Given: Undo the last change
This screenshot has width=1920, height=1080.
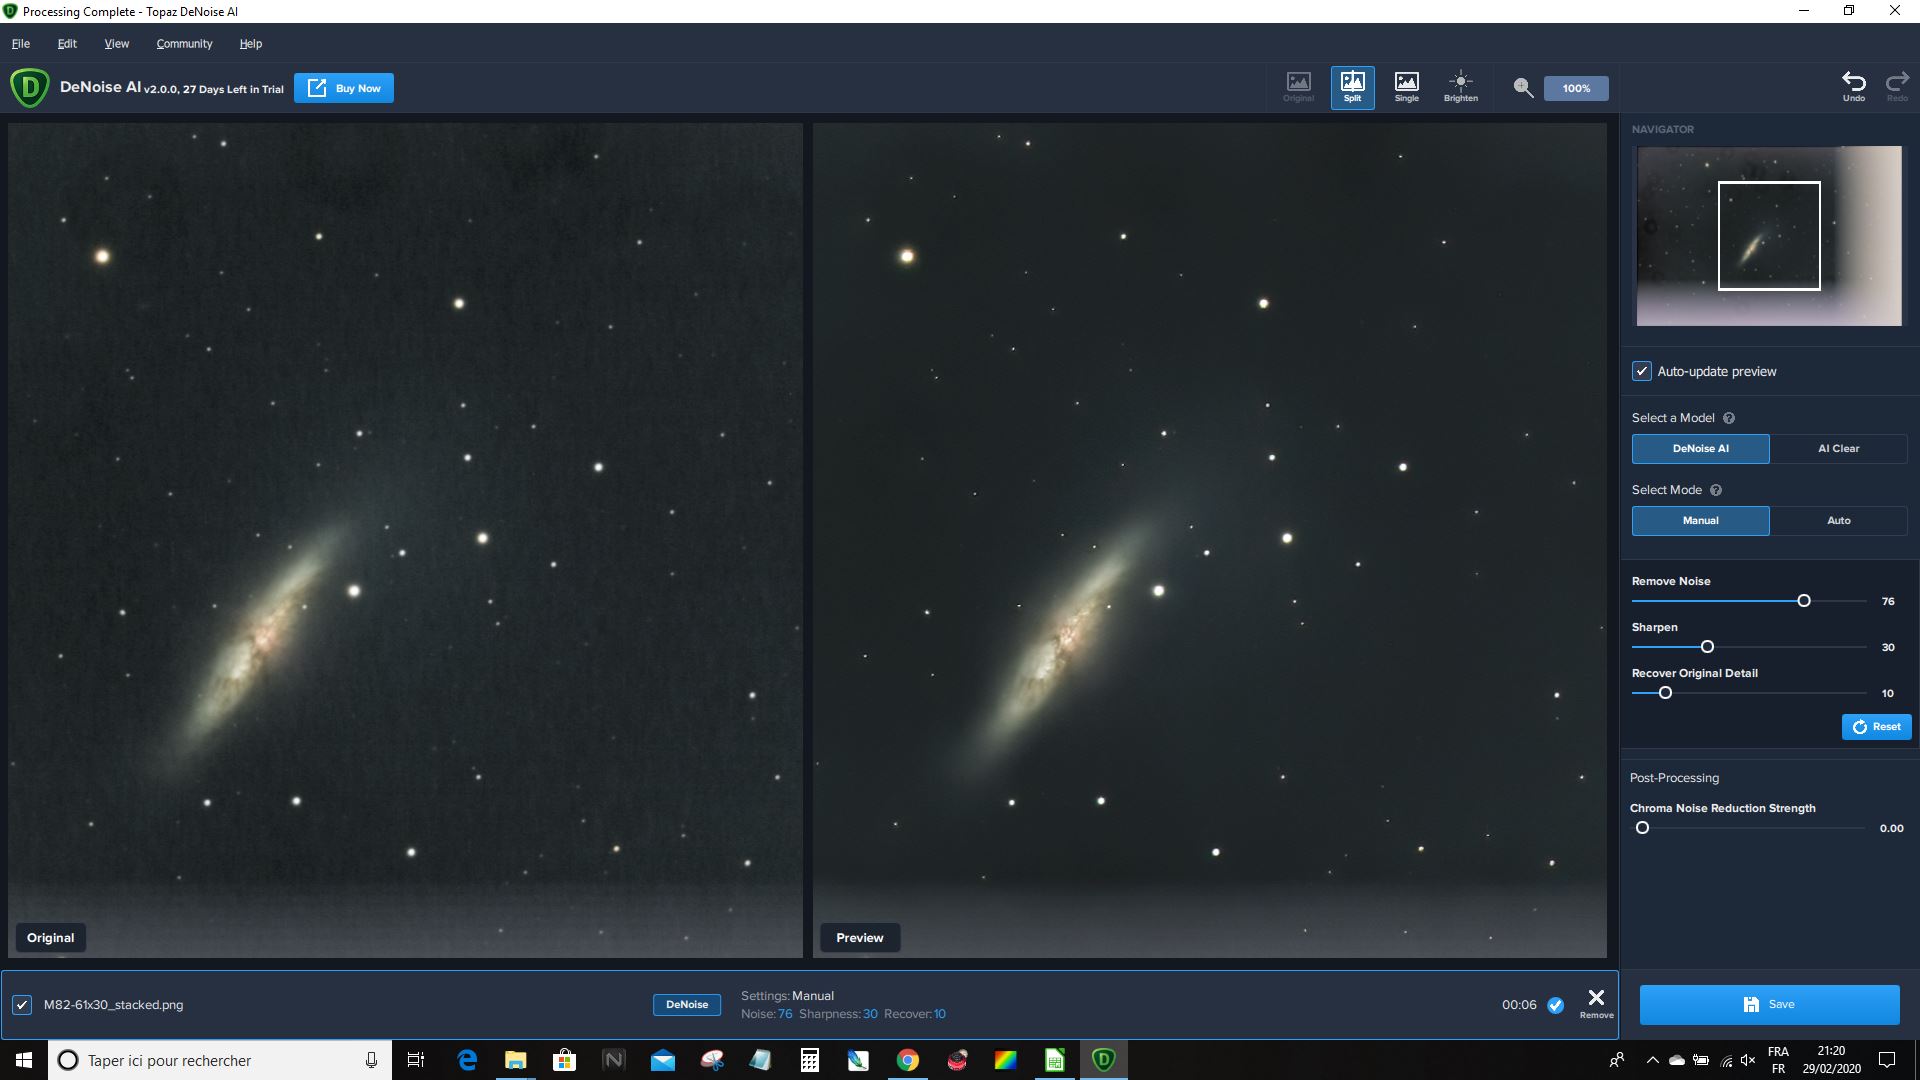Looking at the screenshot, I should click(x=1854, y=86).
